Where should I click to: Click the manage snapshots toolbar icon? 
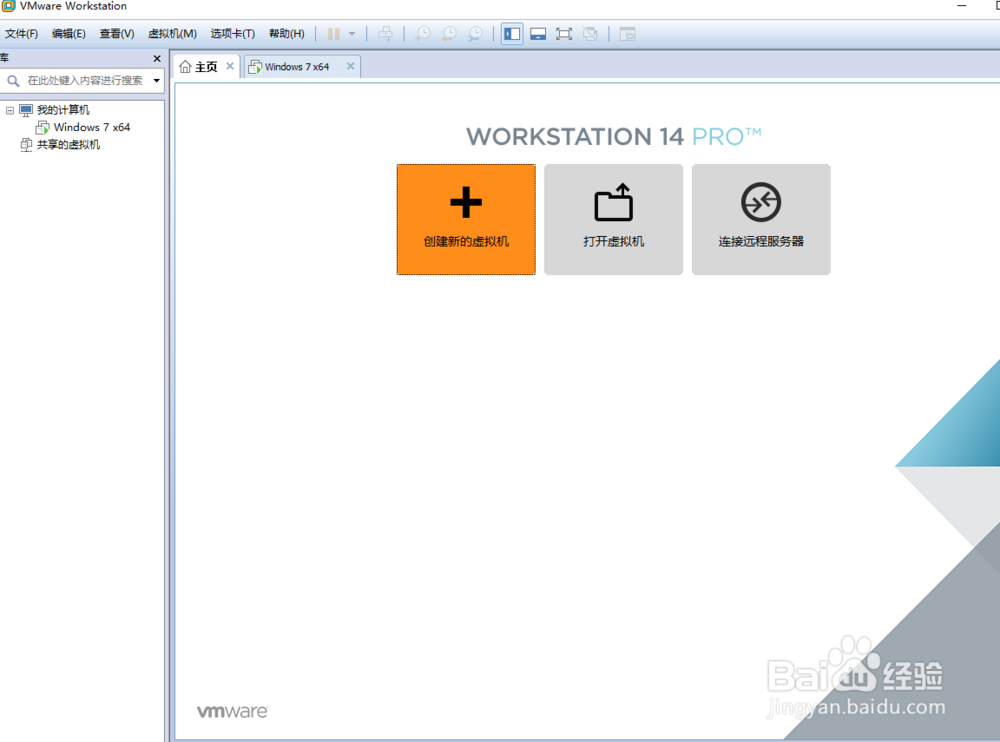coord(475,34)
